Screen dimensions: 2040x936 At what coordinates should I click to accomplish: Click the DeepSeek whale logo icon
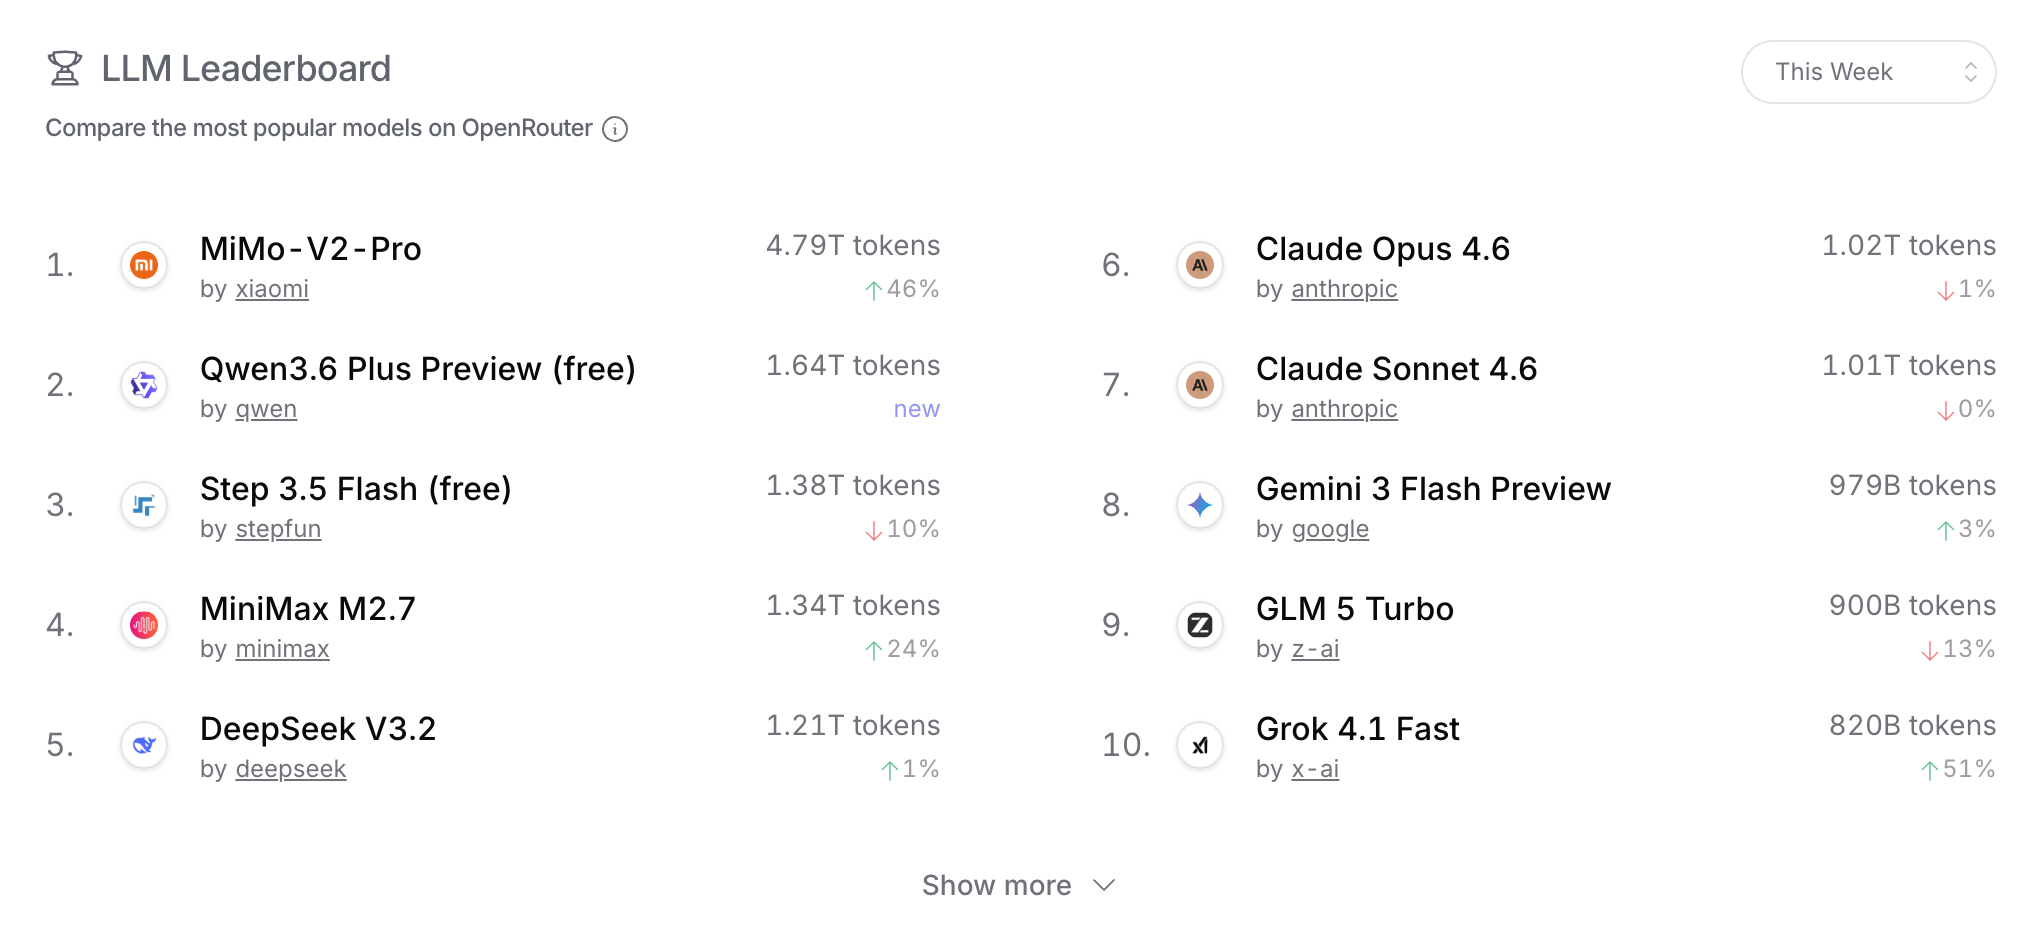point(144,745)
